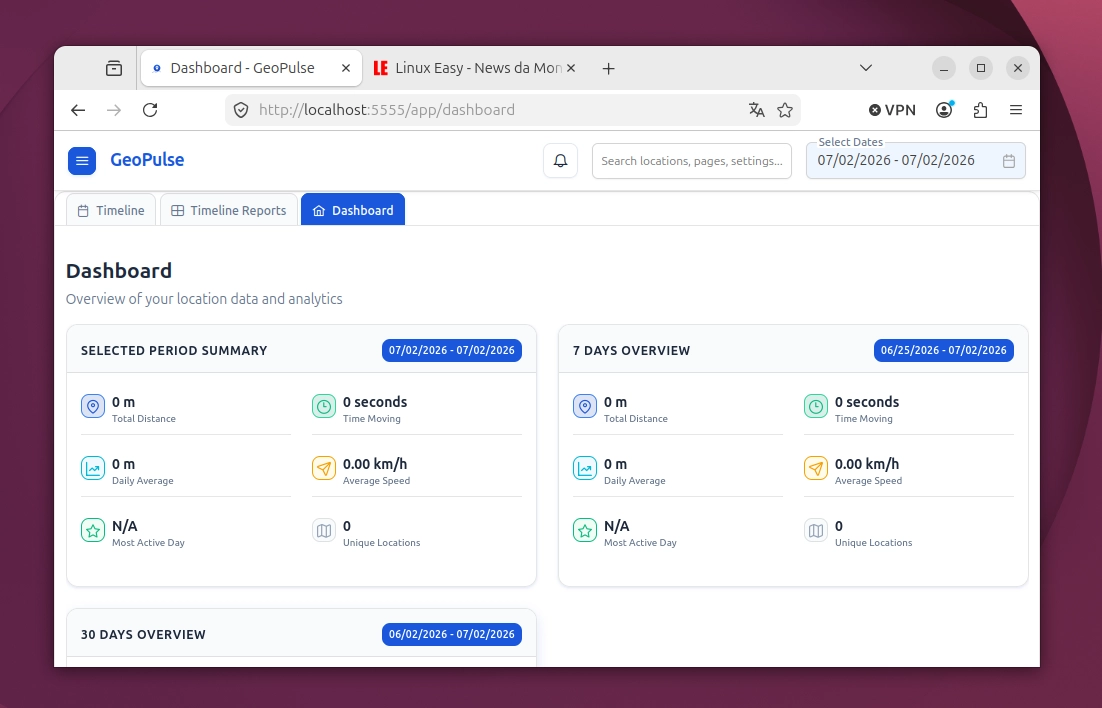Switch to the Timeline tab
Image resolution: width=1102 pixels, height=708 pixels.
[x=111, y=210]
